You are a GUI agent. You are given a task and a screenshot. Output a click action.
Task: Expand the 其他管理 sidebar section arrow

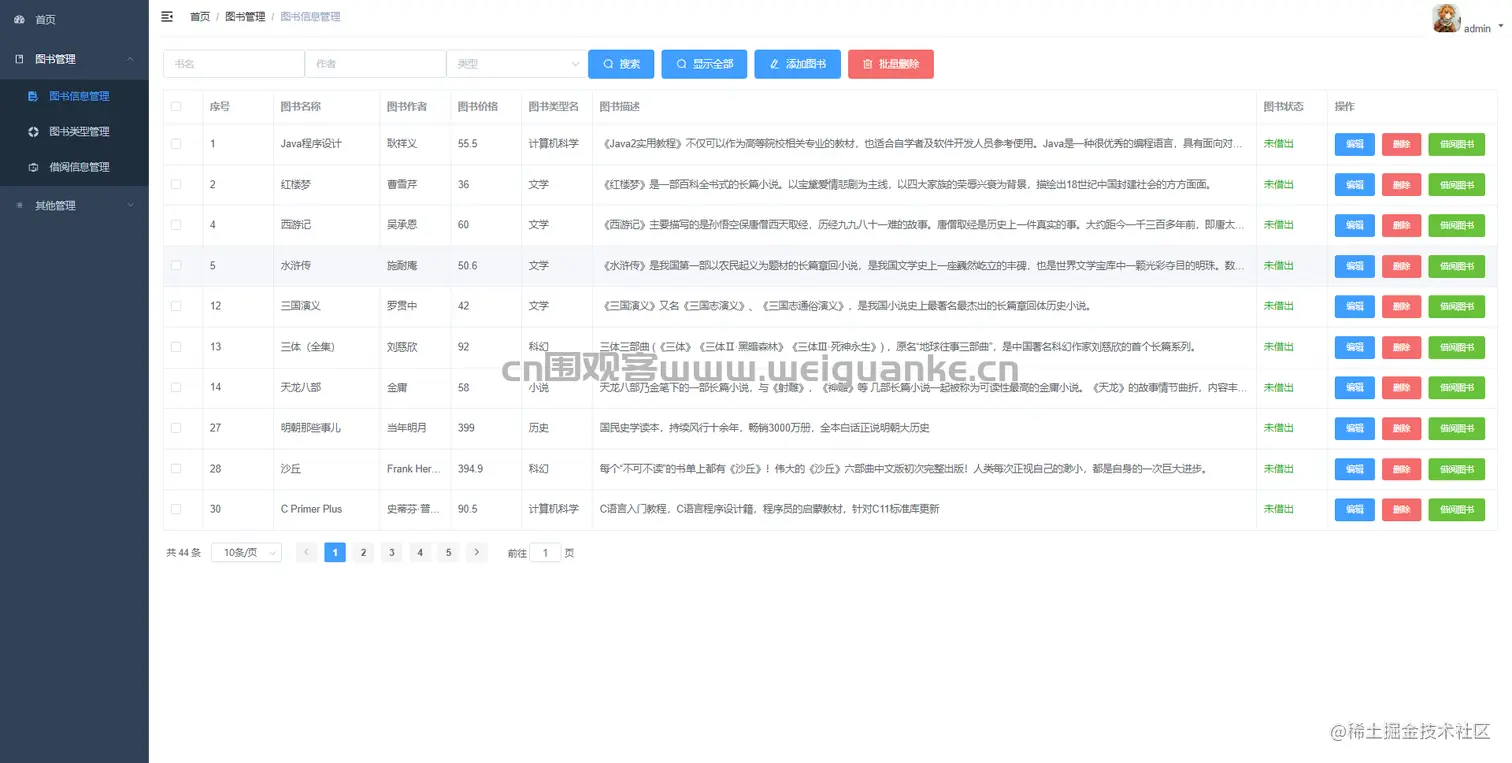(x=130, y=205)
